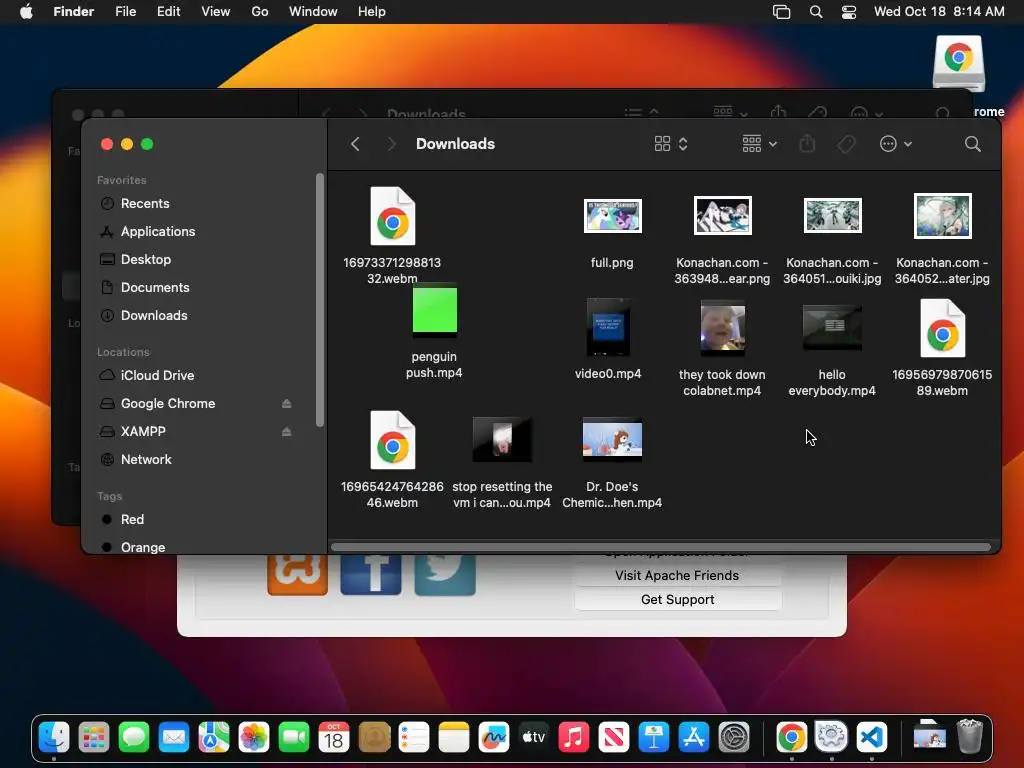Viewport: 1024px width, 768px height.
Task: Click the Edit Tags toolbar icon
Action: coord(846,144)
